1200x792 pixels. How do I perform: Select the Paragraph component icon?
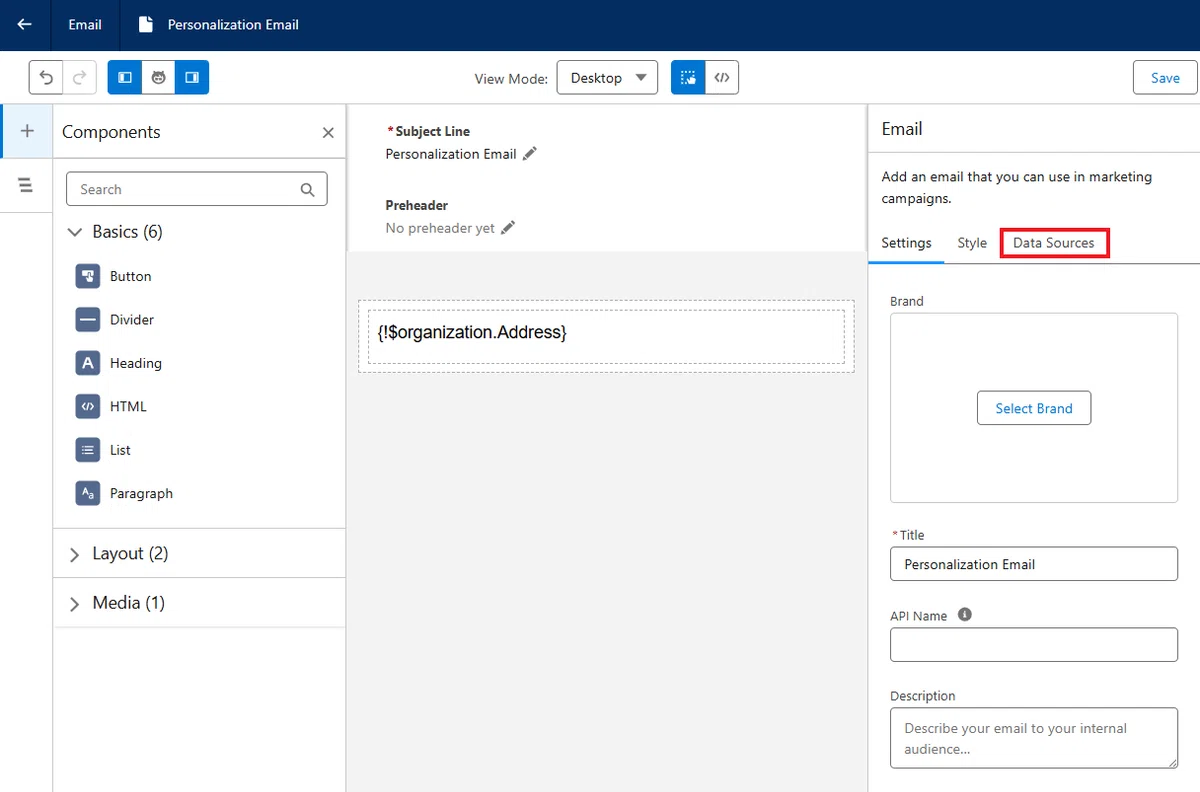pos(88,493)
